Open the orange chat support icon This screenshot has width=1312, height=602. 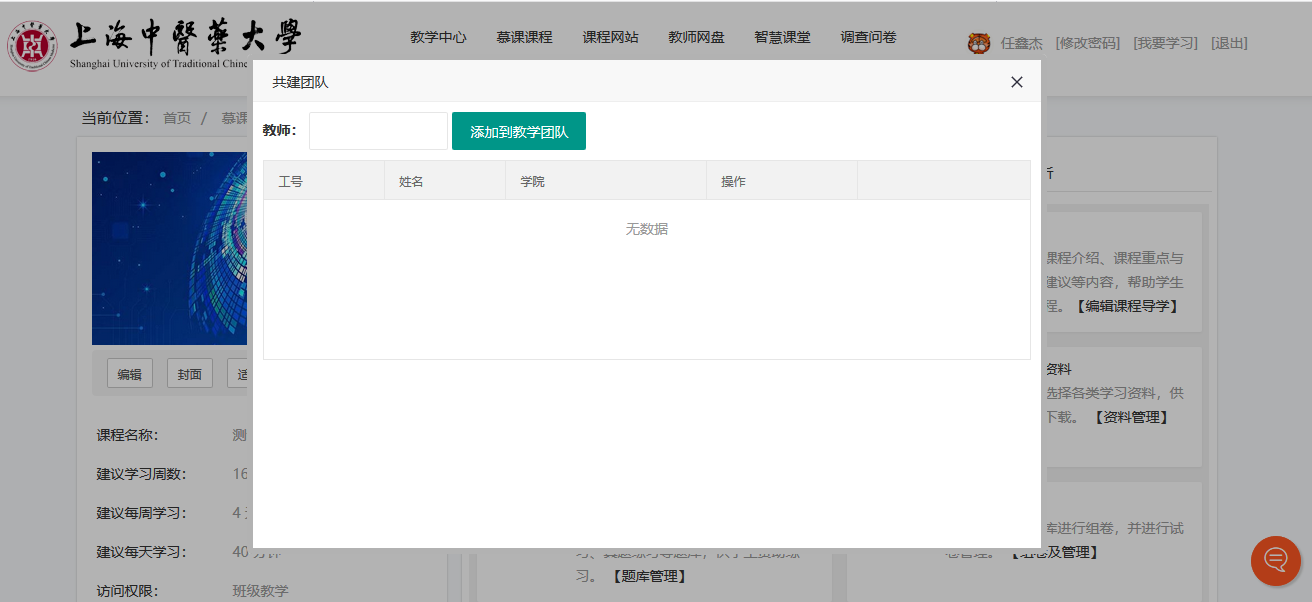pyautogui.click(x=1275, y=560)
